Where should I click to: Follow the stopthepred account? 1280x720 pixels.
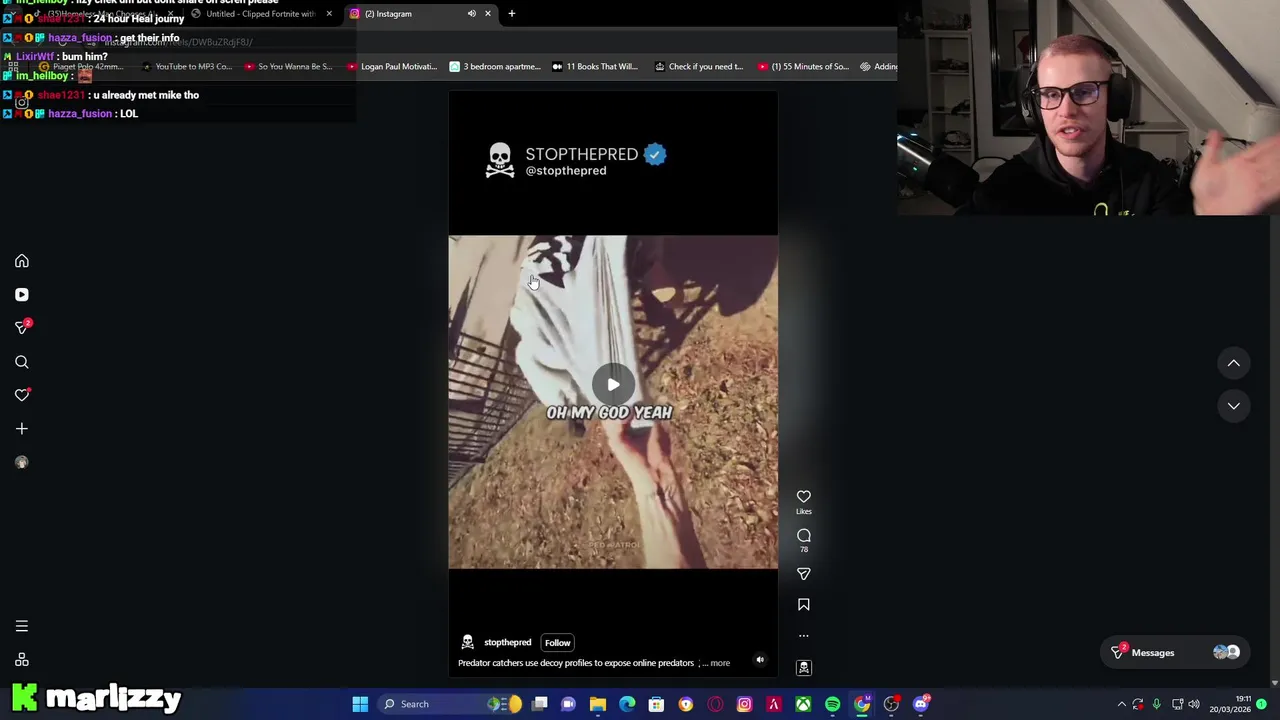557,643
